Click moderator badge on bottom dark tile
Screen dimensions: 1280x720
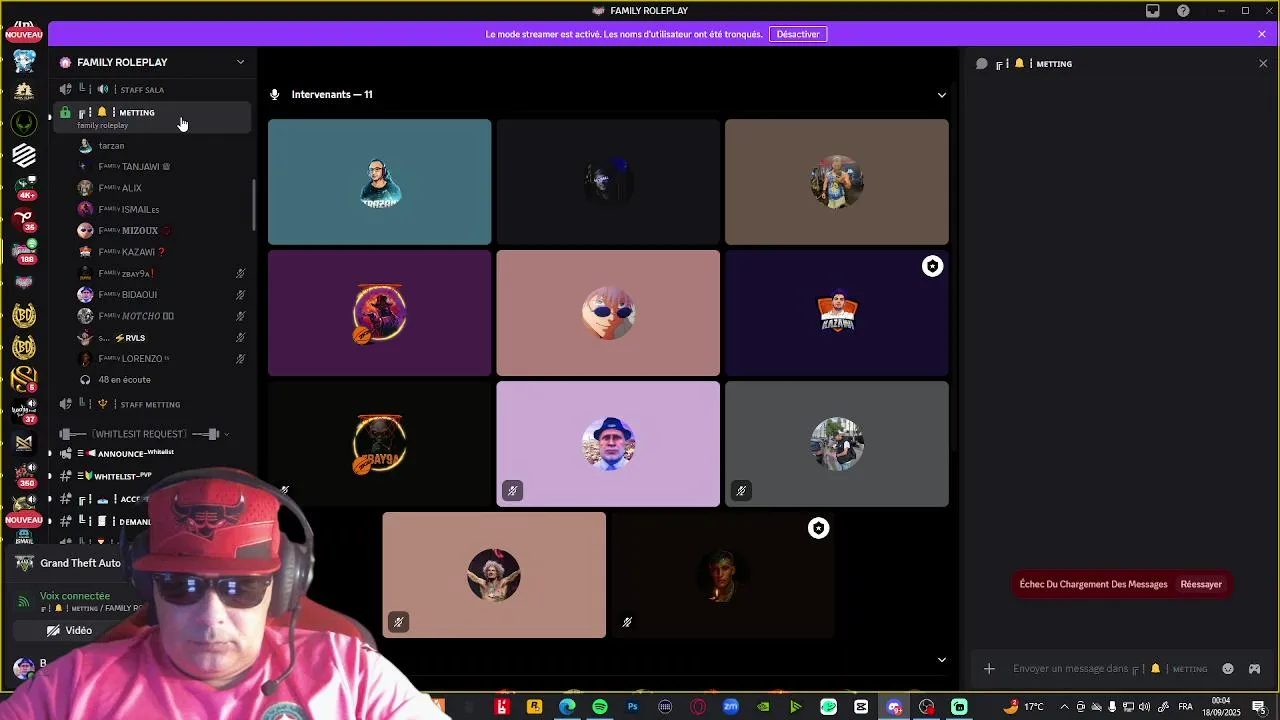[x=818, y=528]
